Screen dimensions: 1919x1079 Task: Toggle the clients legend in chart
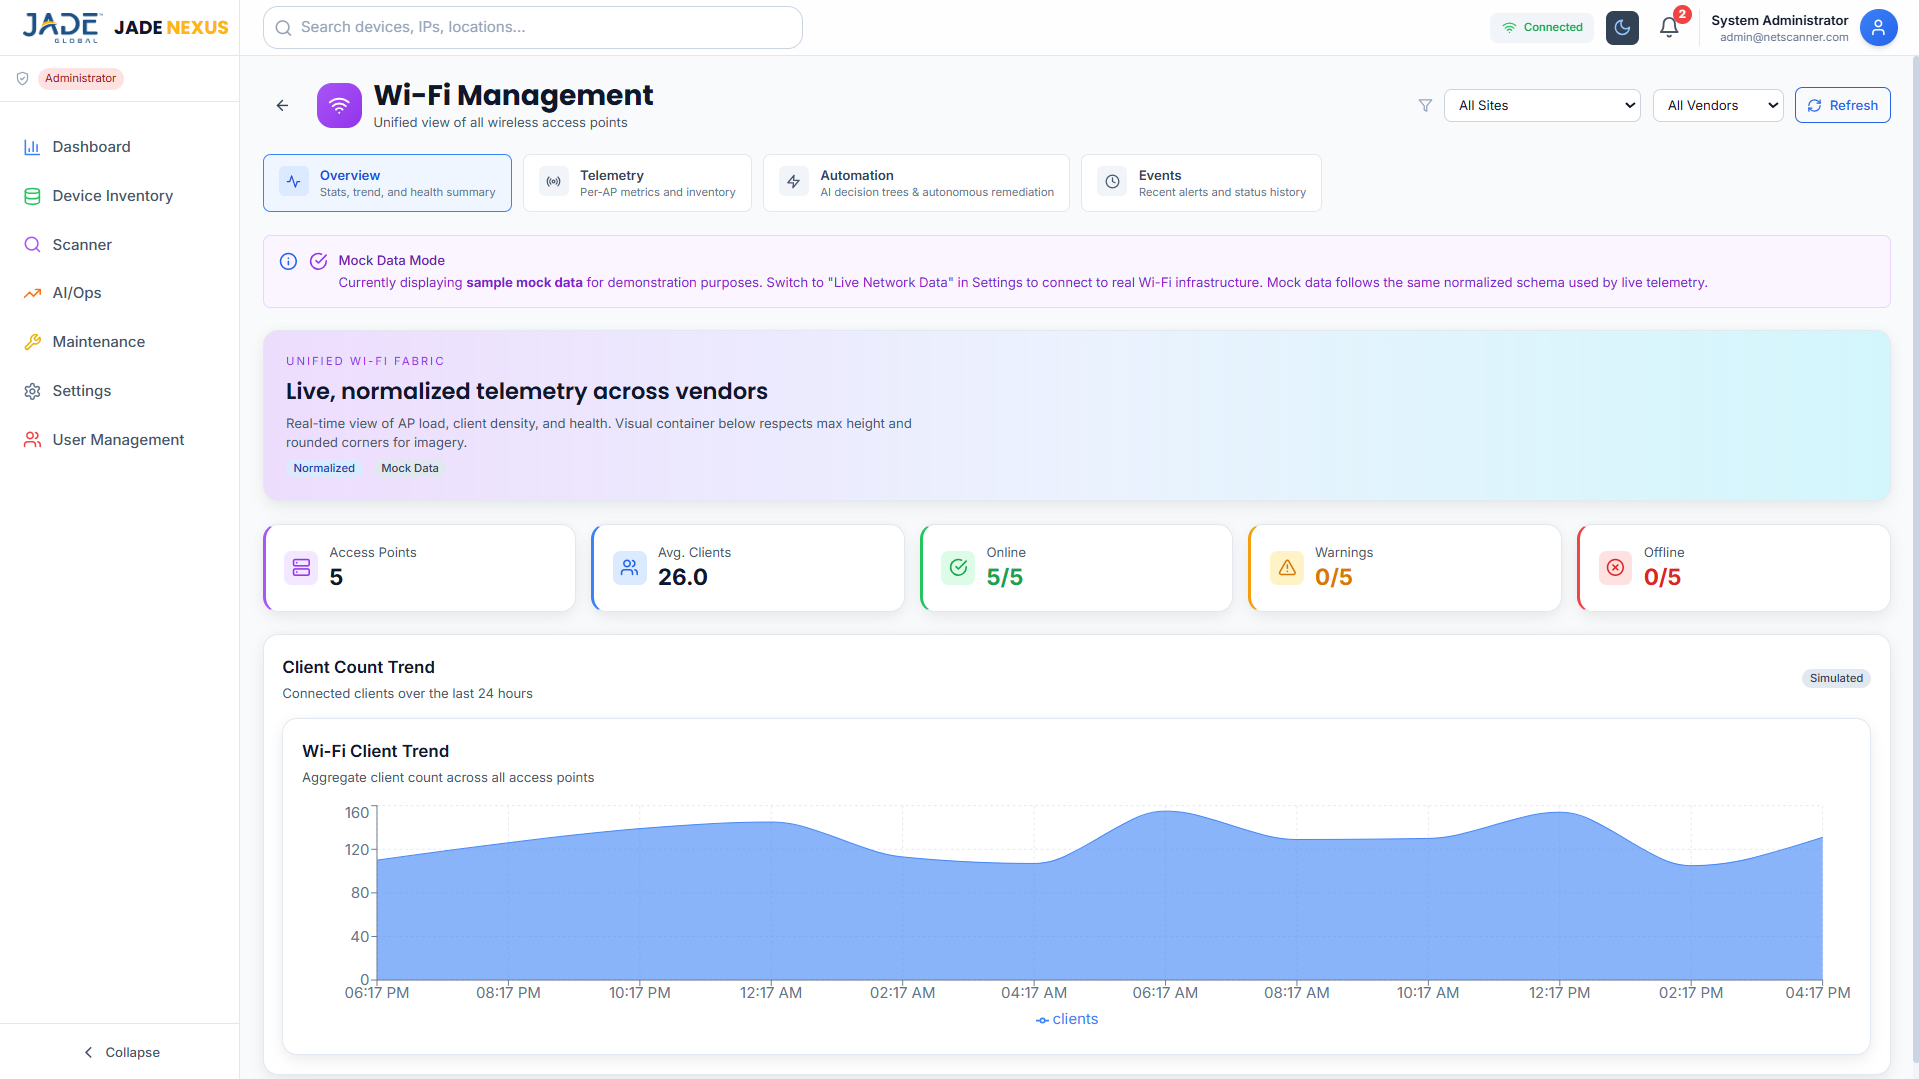click(x=1066, y=1019)
